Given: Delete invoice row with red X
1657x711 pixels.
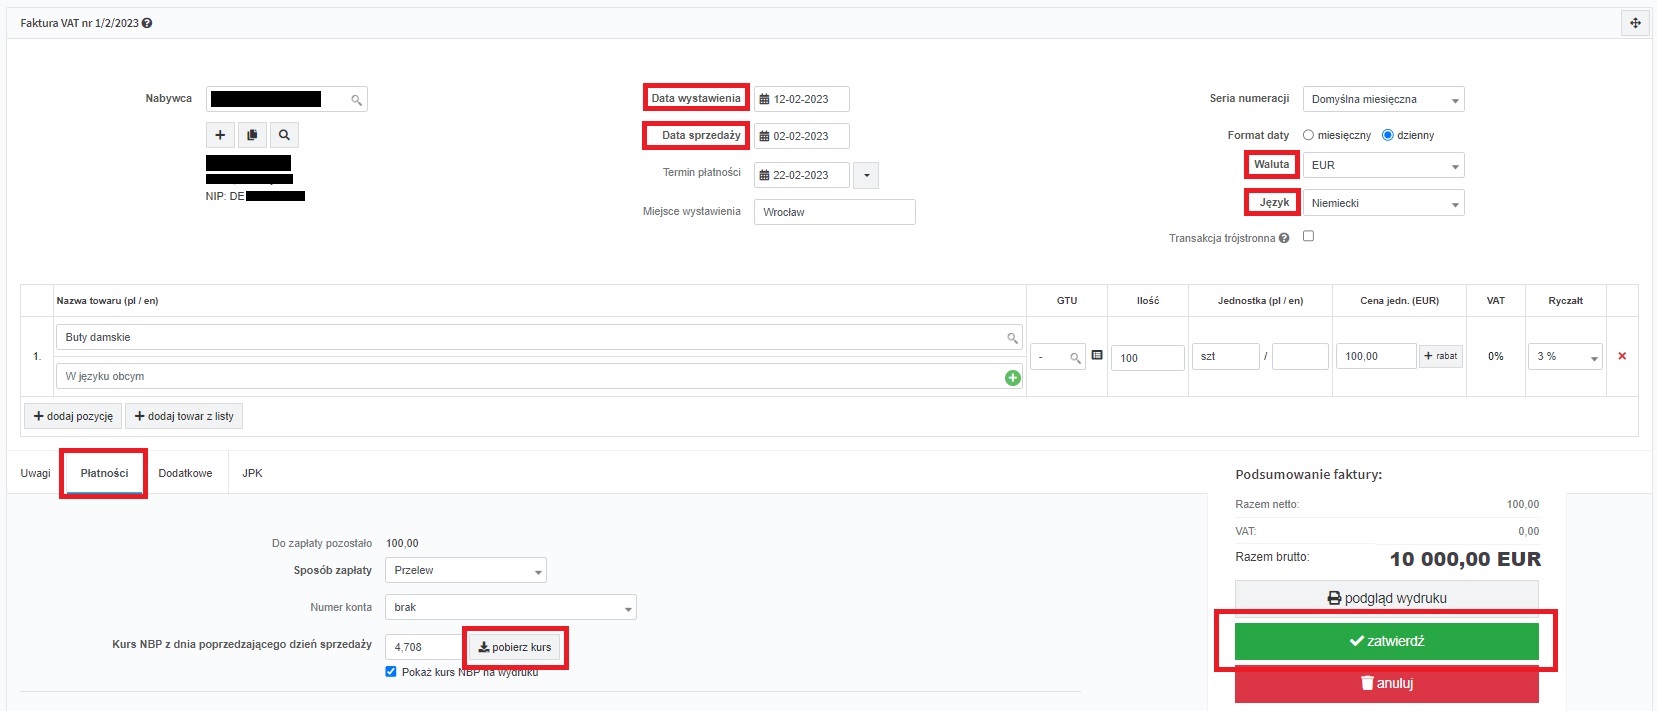Looking at the screenshot, I should click(x=1622, y=356).
